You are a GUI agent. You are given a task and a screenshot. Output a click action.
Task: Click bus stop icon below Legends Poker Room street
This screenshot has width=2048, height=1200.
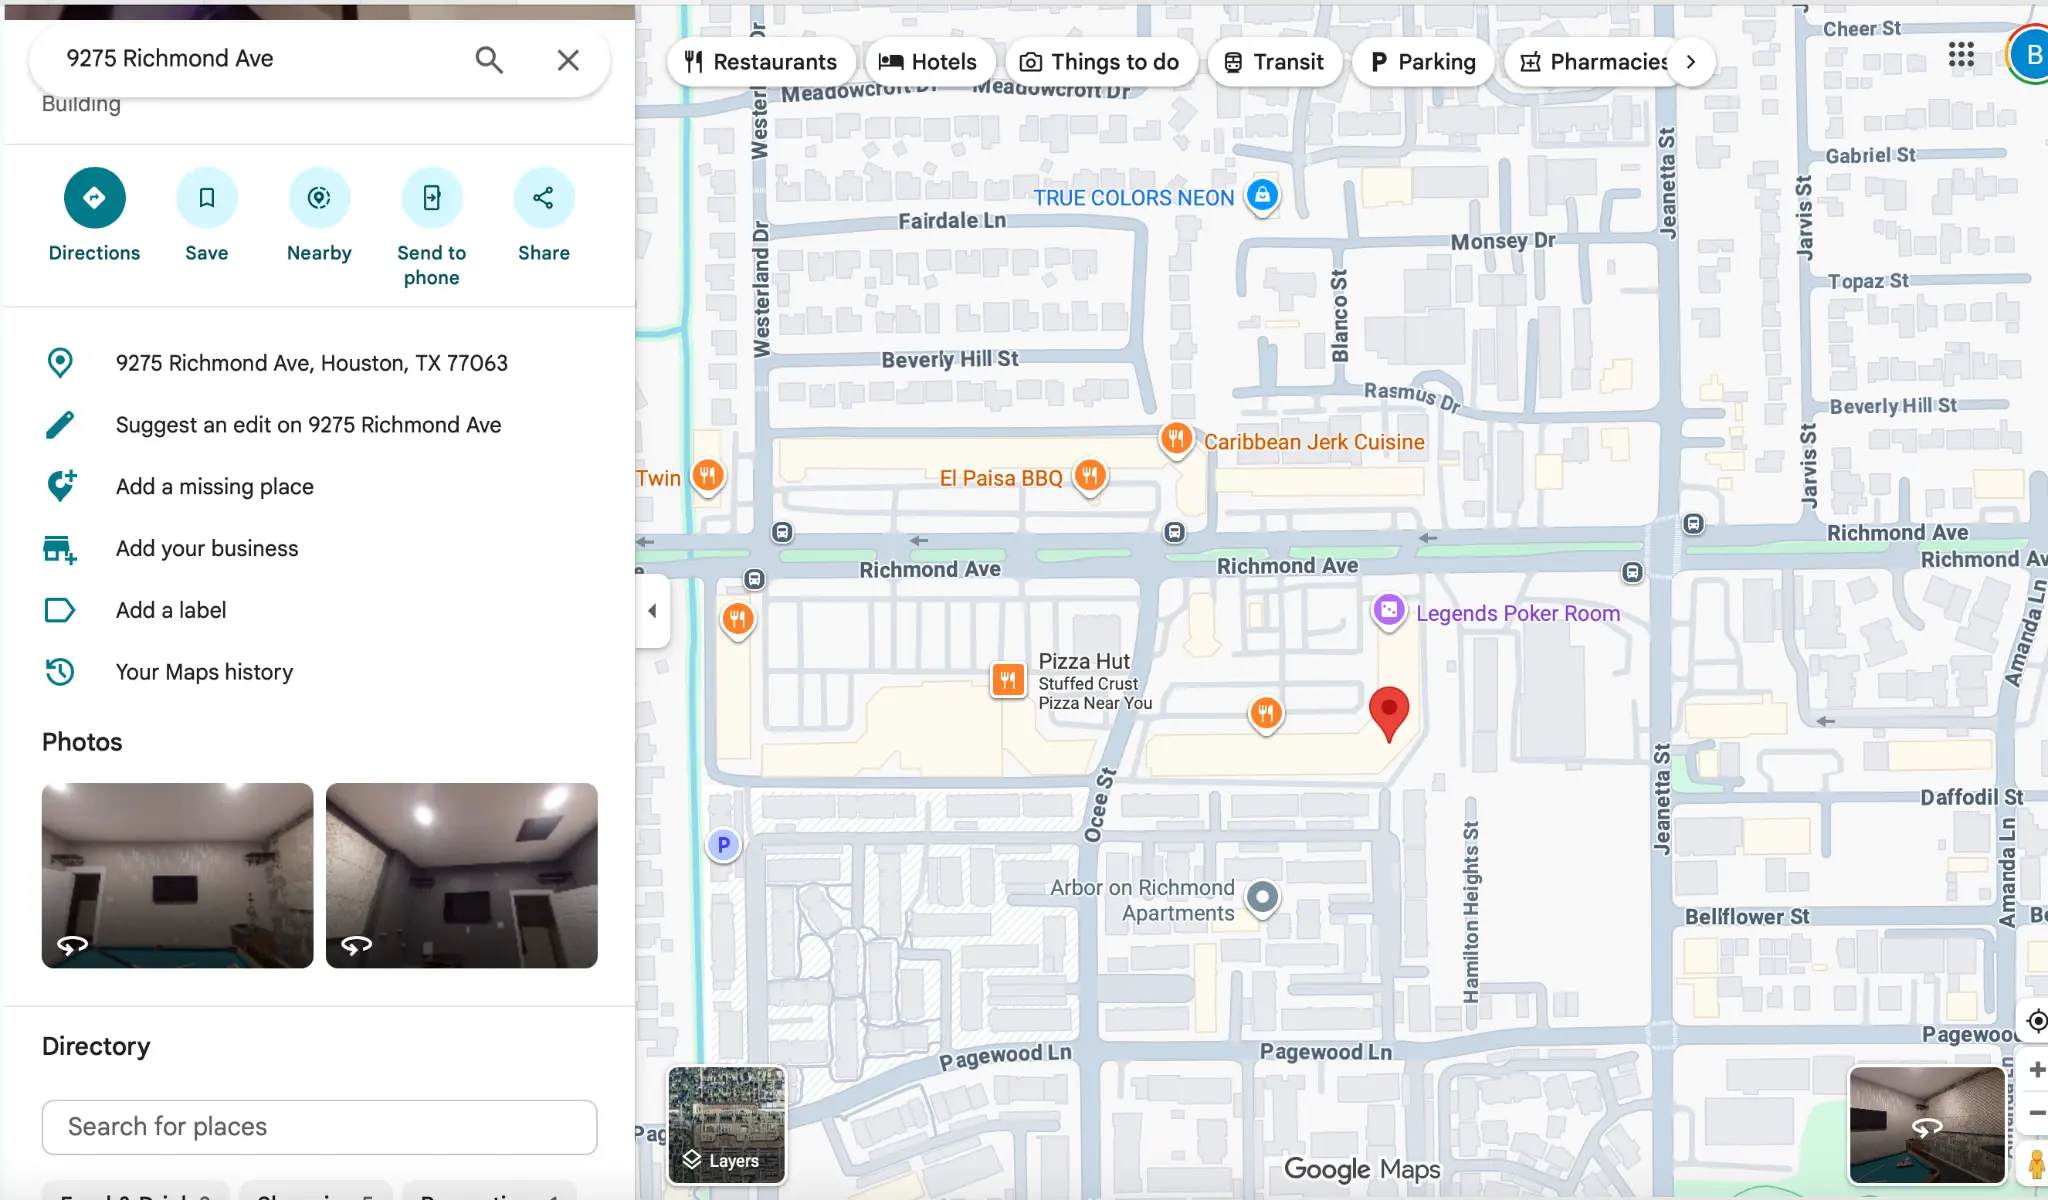1632,572
